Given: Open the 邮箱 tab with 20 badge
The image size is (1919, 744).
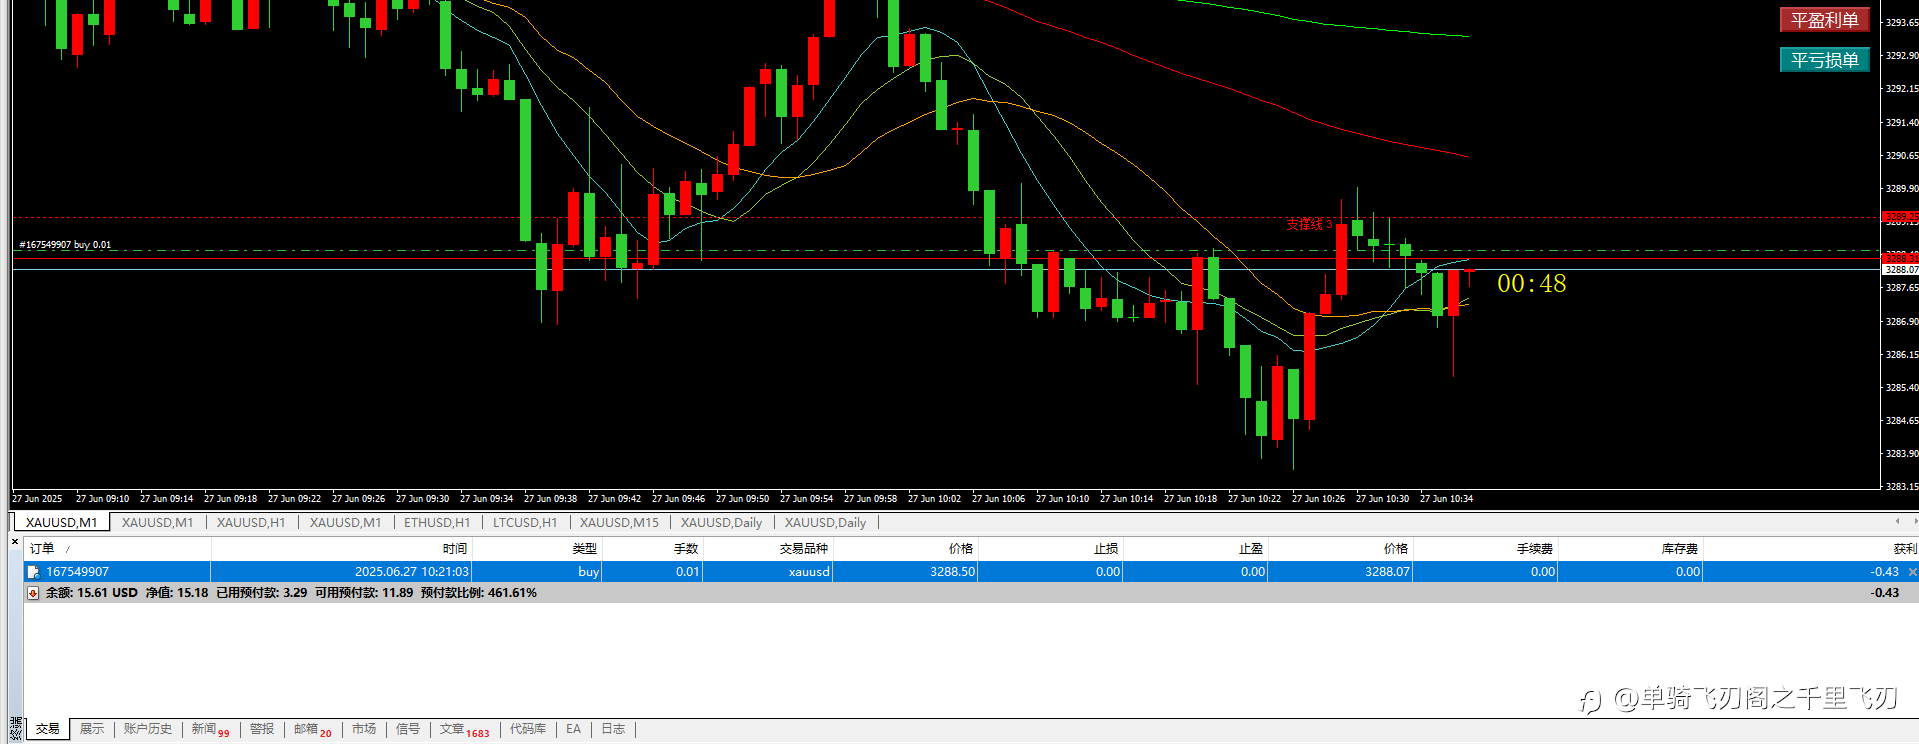Looking at the screenshot, I should click(312, 729).
